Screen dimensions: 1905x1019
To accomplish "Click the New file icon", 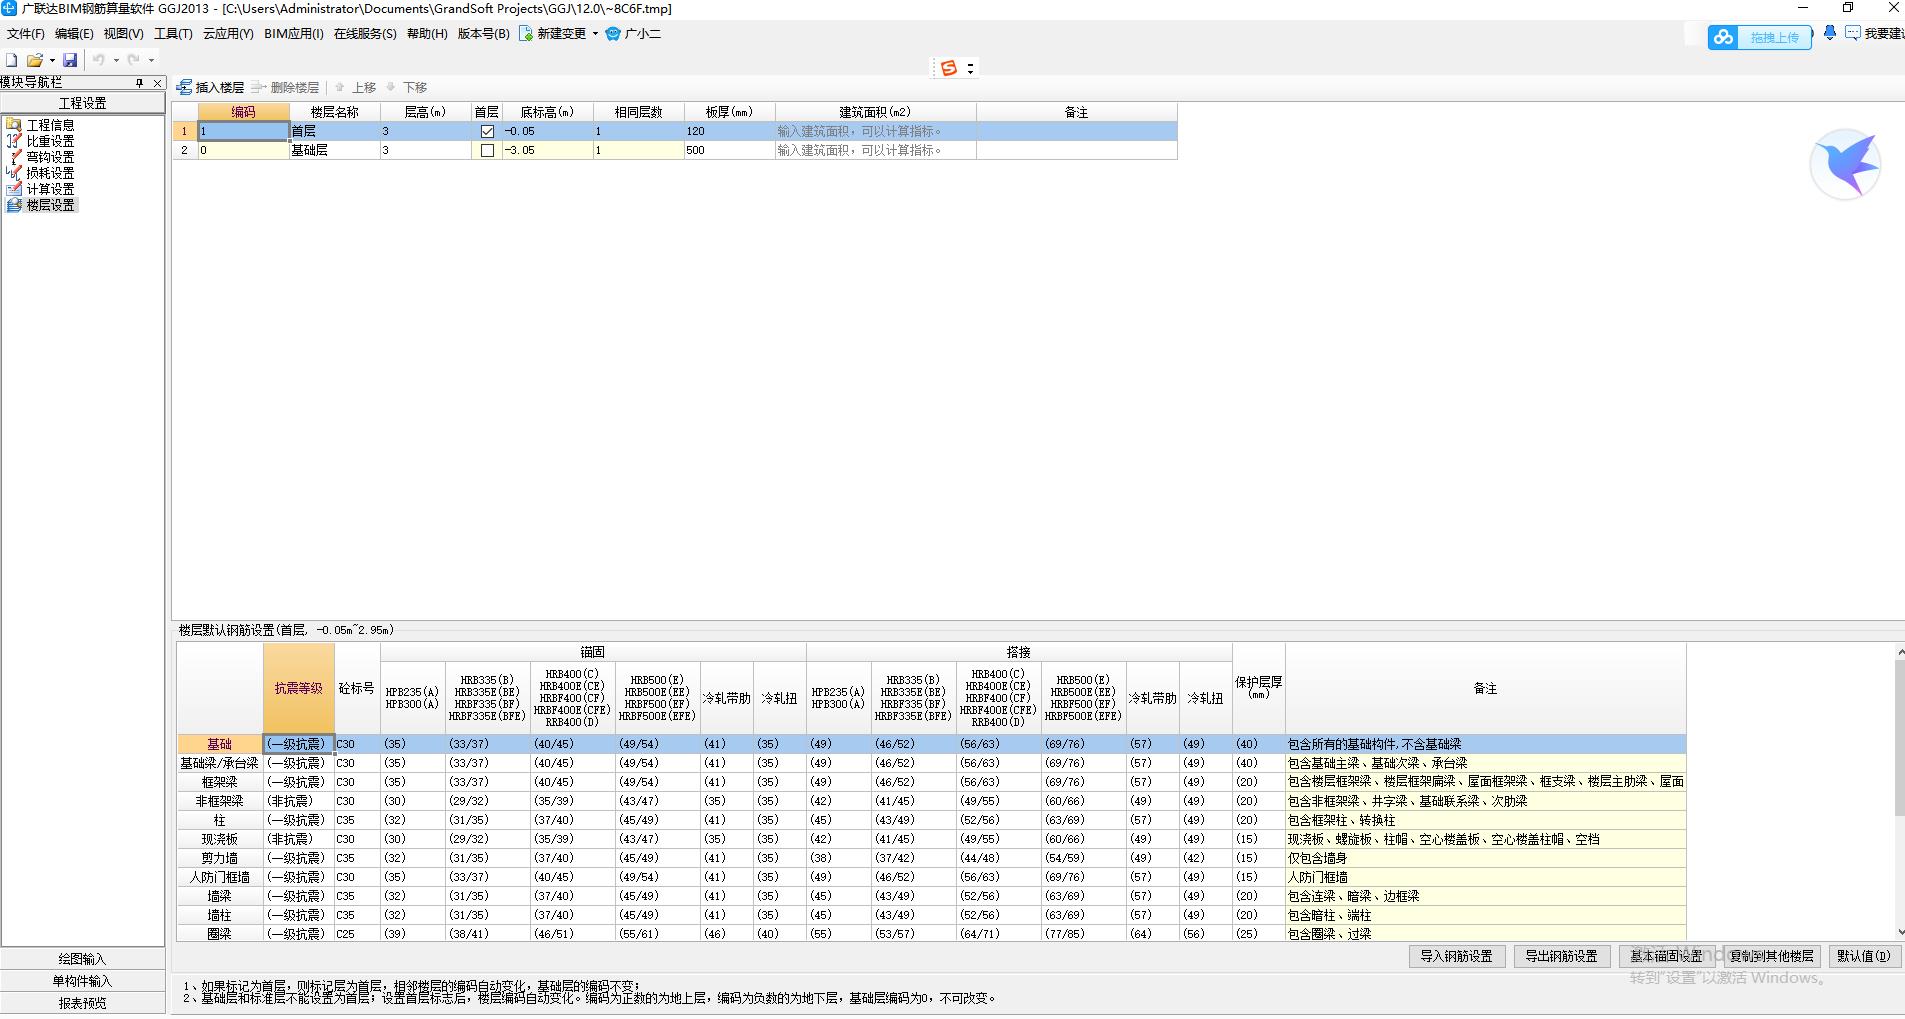I will (x=12, y=60).
